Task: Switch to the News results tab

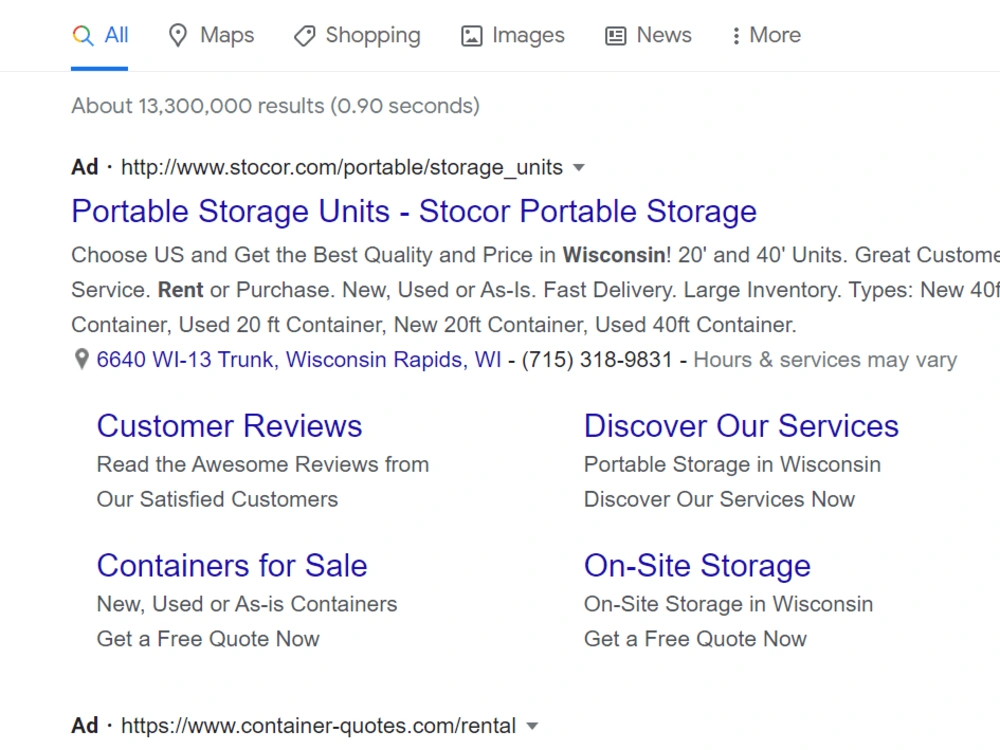Action: 648,35
